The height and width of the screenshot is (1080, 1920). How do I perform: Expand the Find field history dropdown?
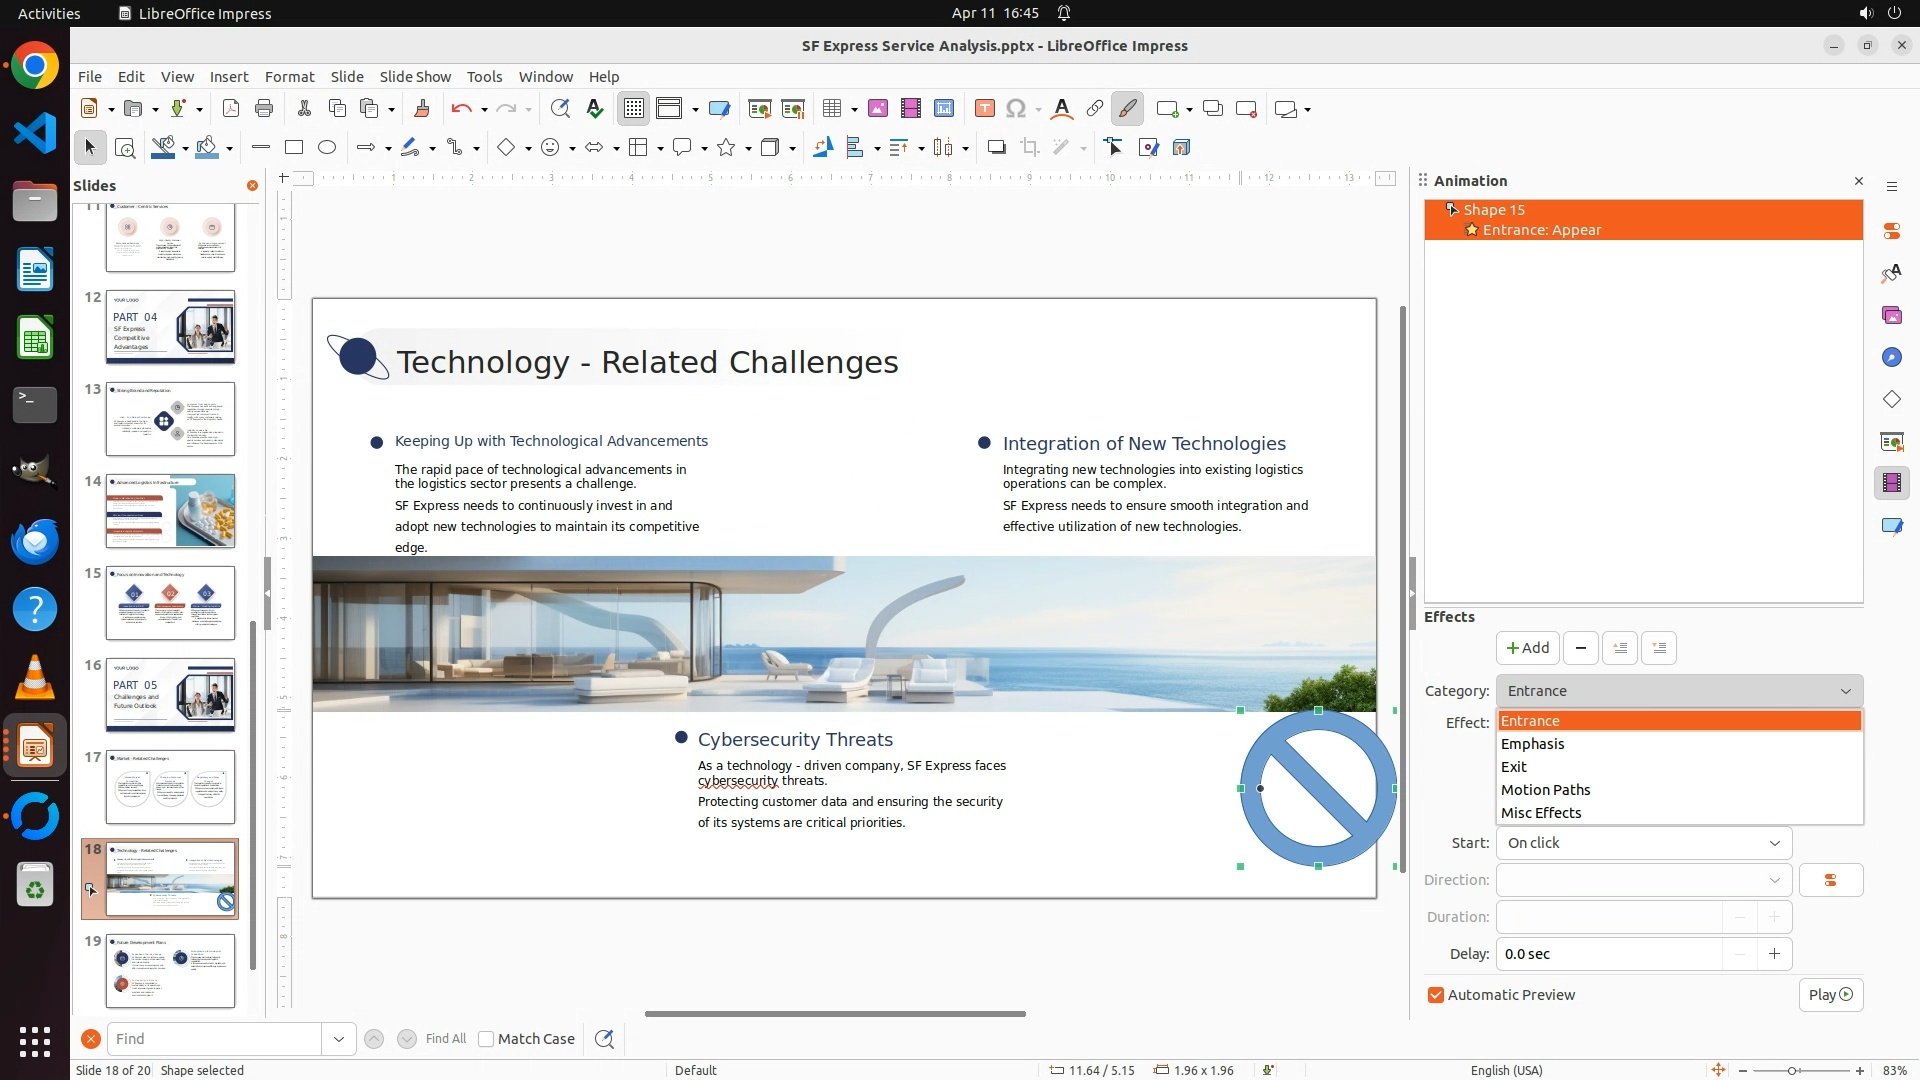coord(339,1039)
